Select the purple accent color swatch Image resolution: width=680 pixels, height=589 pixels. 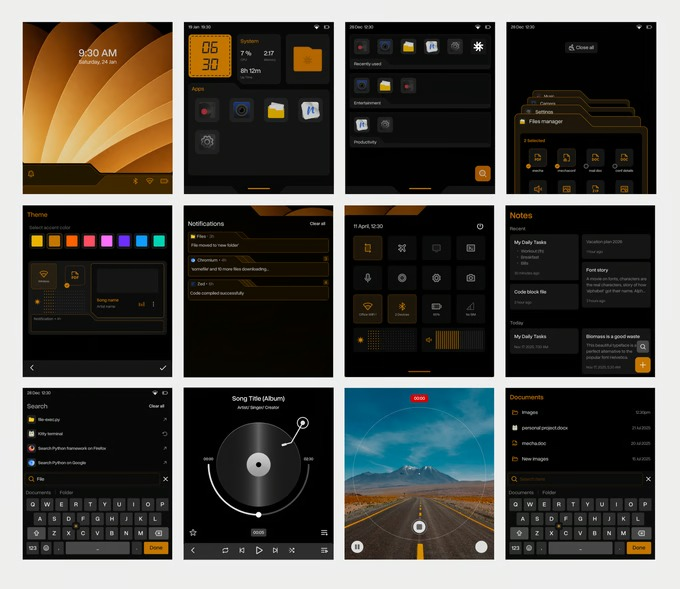tap(125, 241)
